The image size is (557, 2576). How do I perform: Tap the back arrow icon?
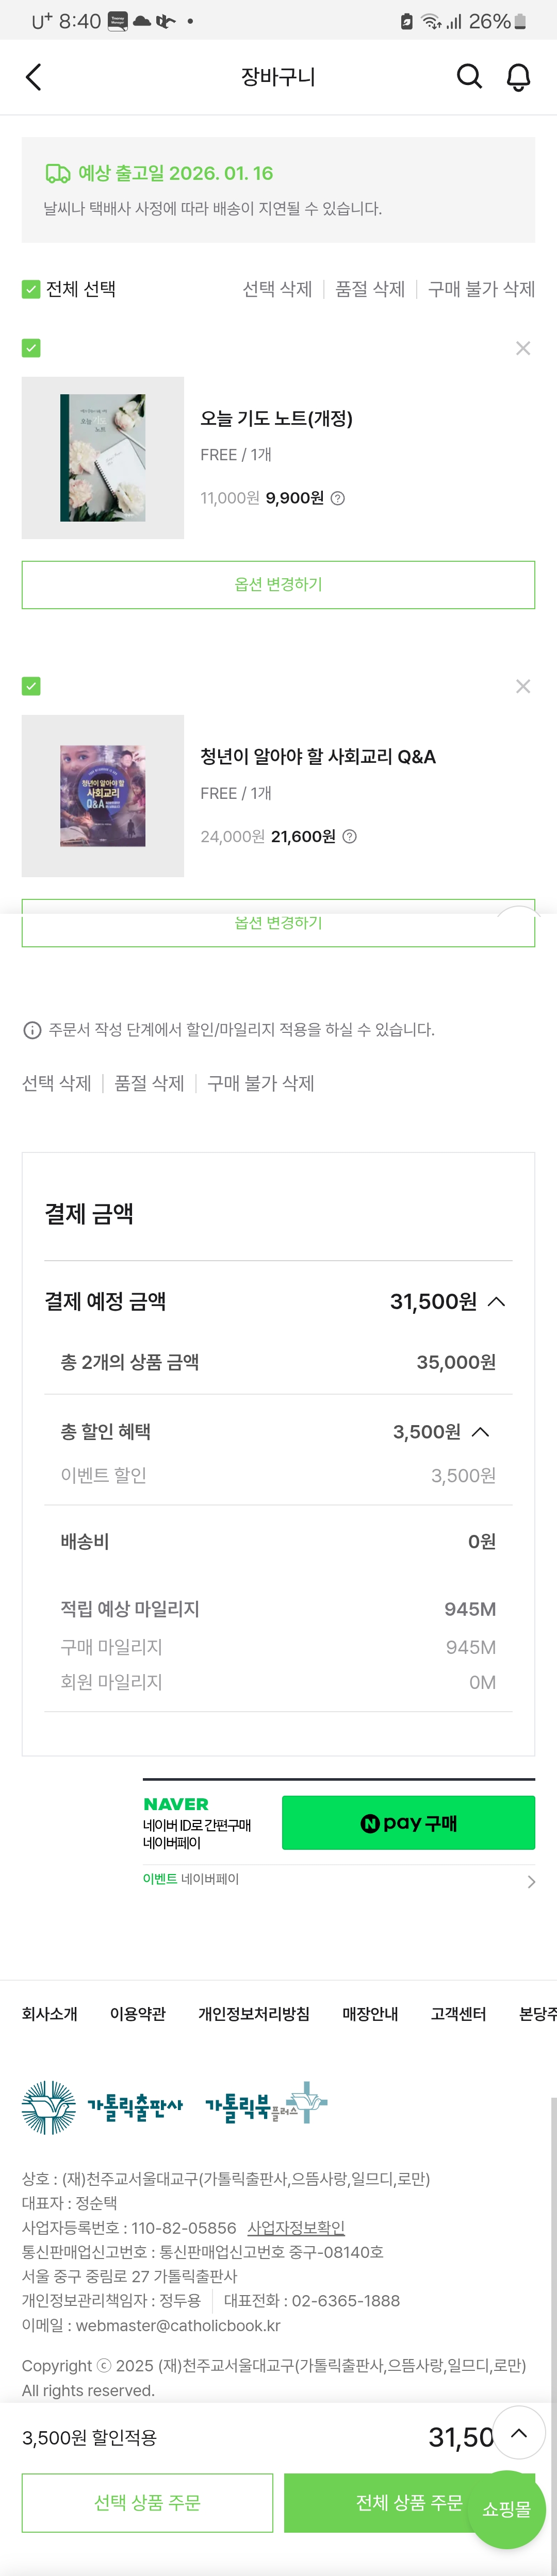point(34,77)
